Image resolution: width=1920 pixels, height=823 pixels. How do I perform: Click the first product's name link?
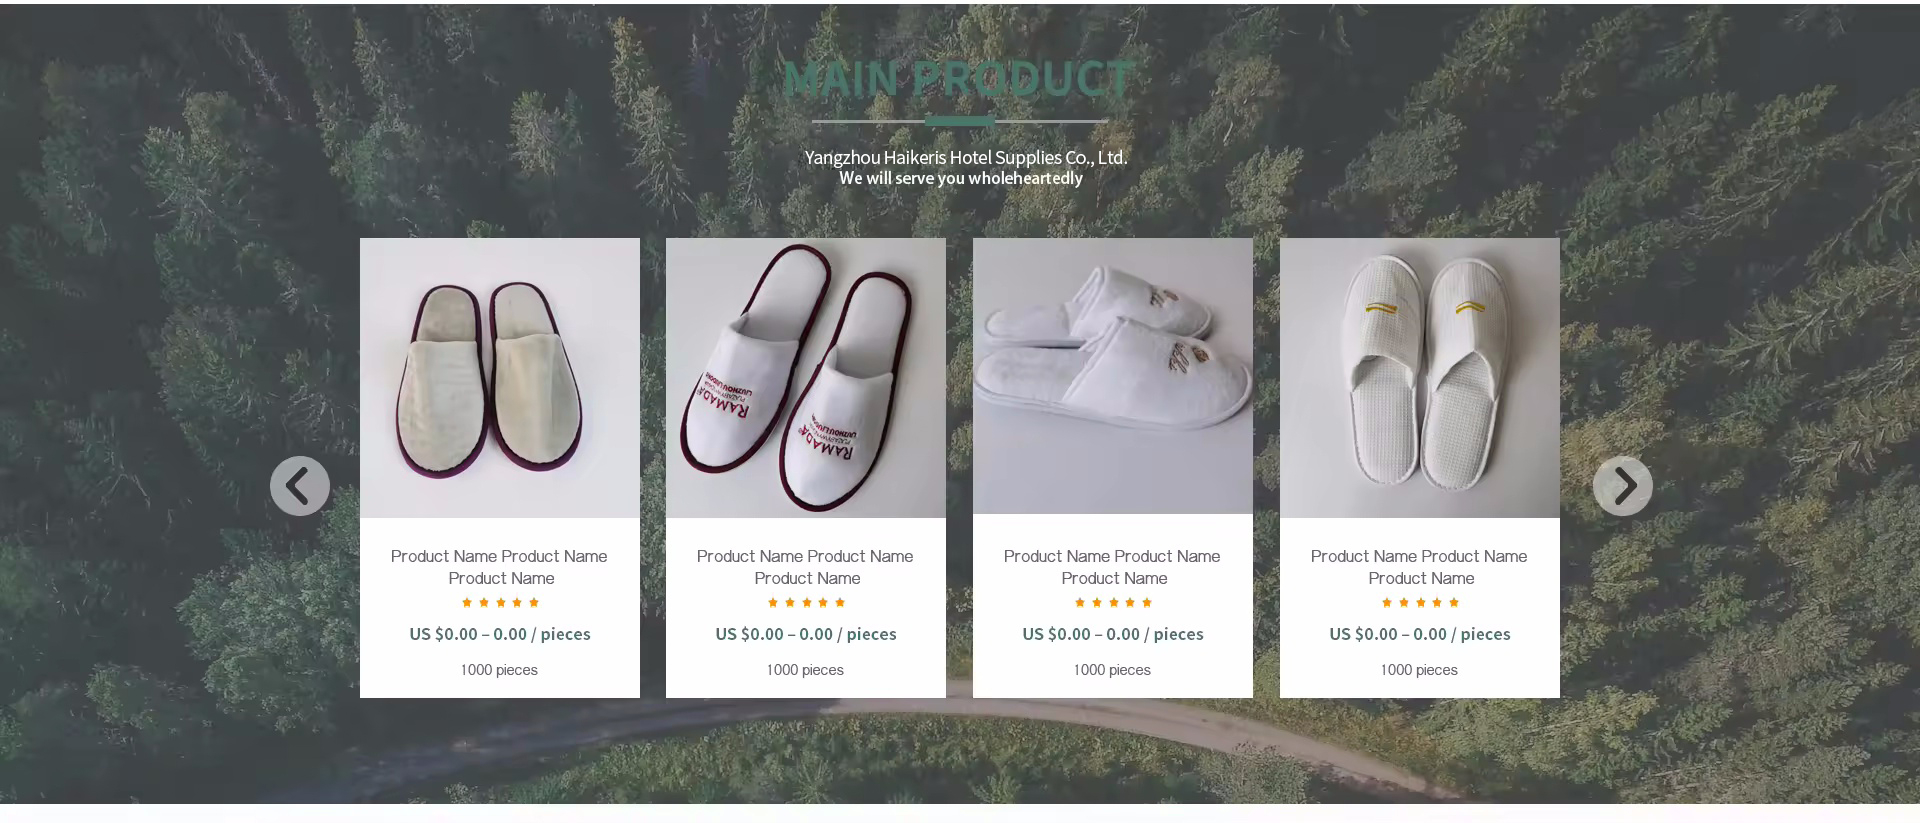tap(499, 567)
